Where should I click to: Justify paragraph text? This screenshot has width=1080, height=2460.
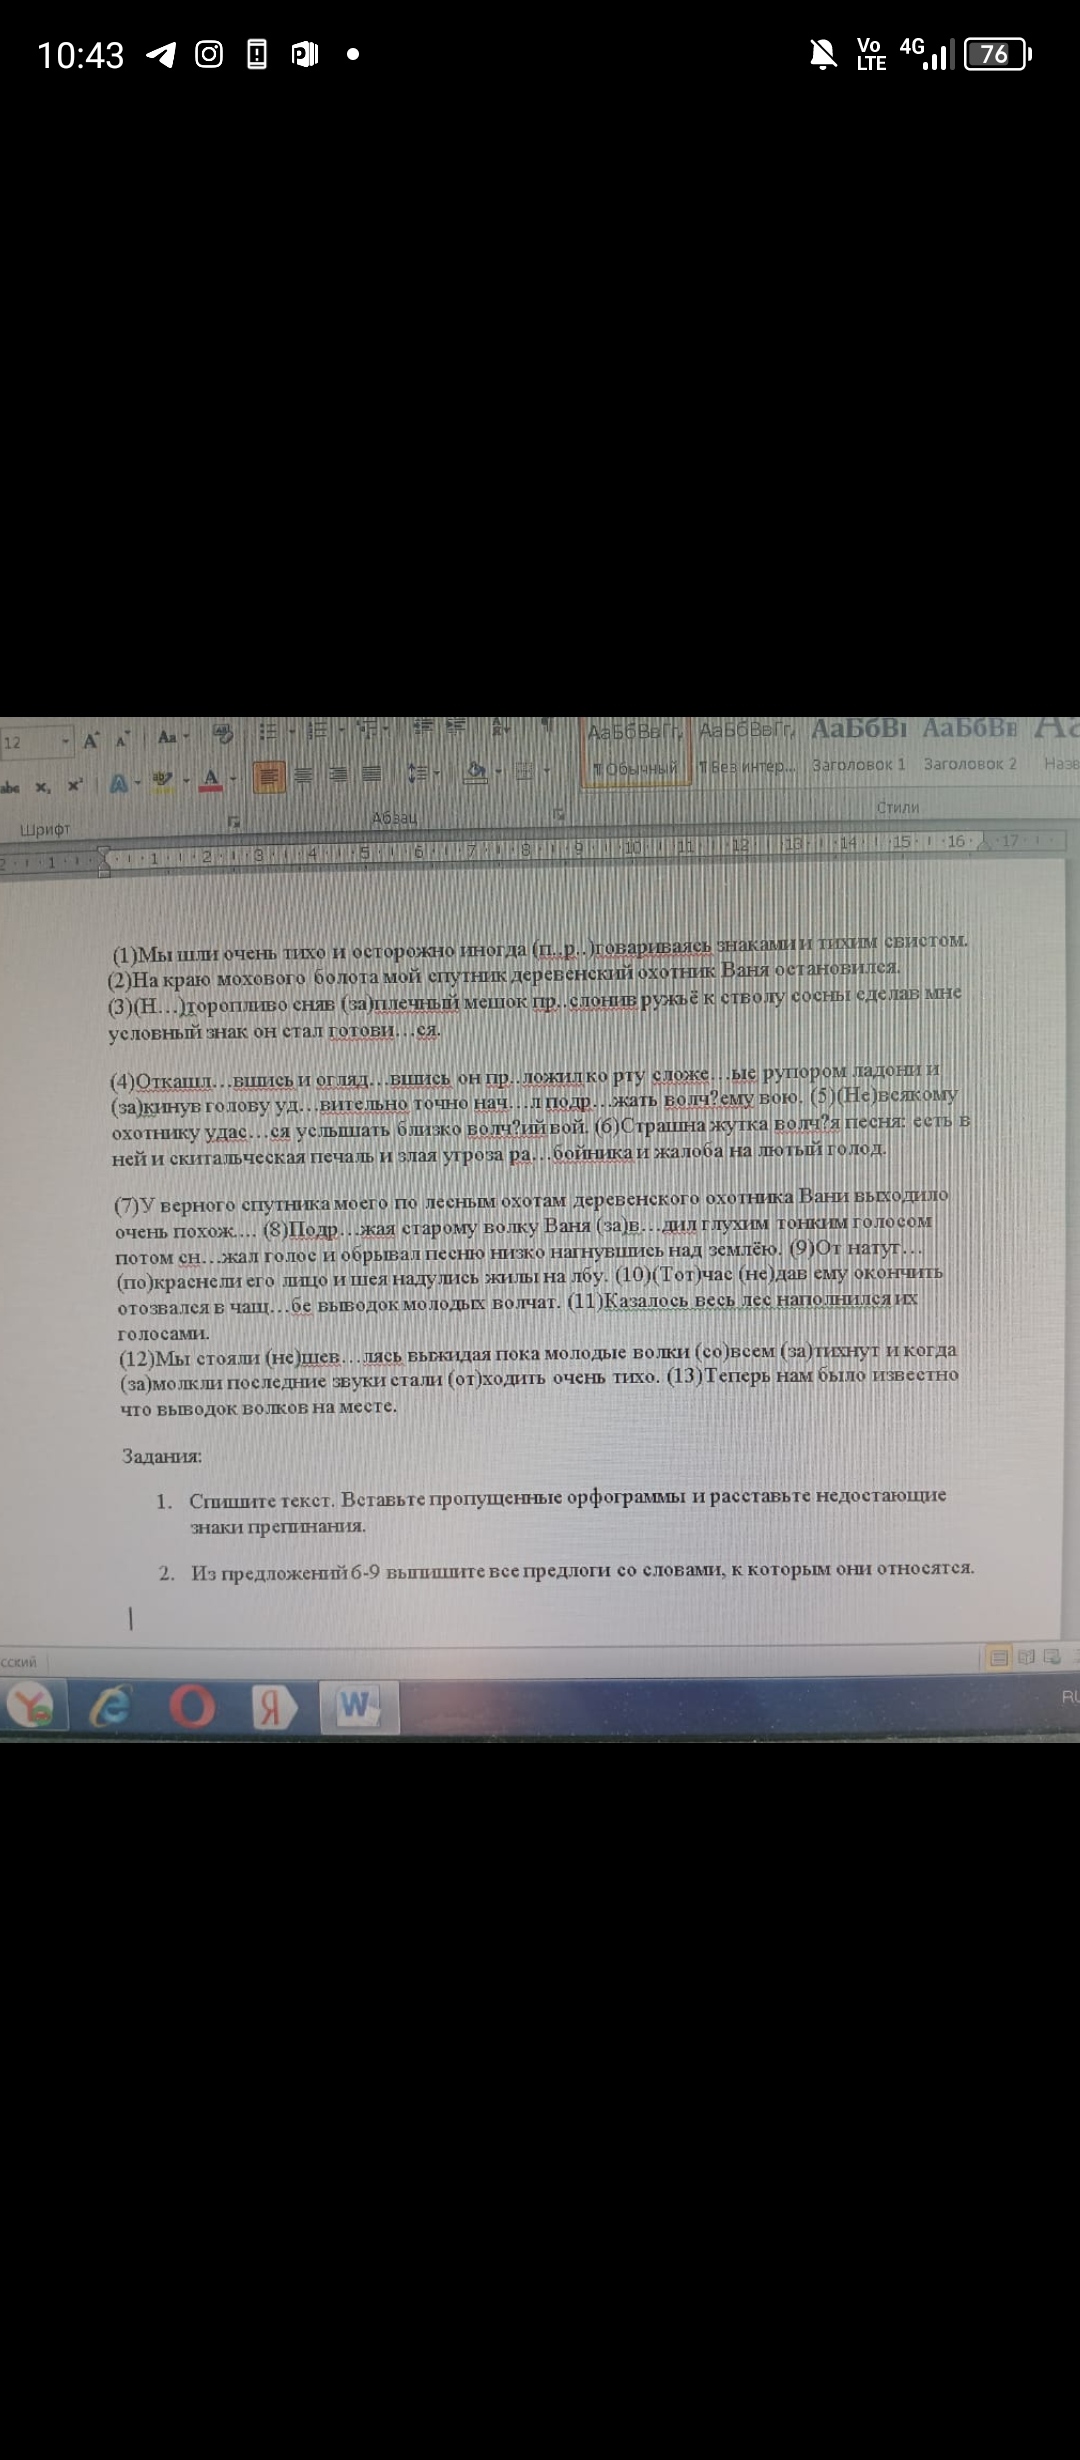(371, 774)
